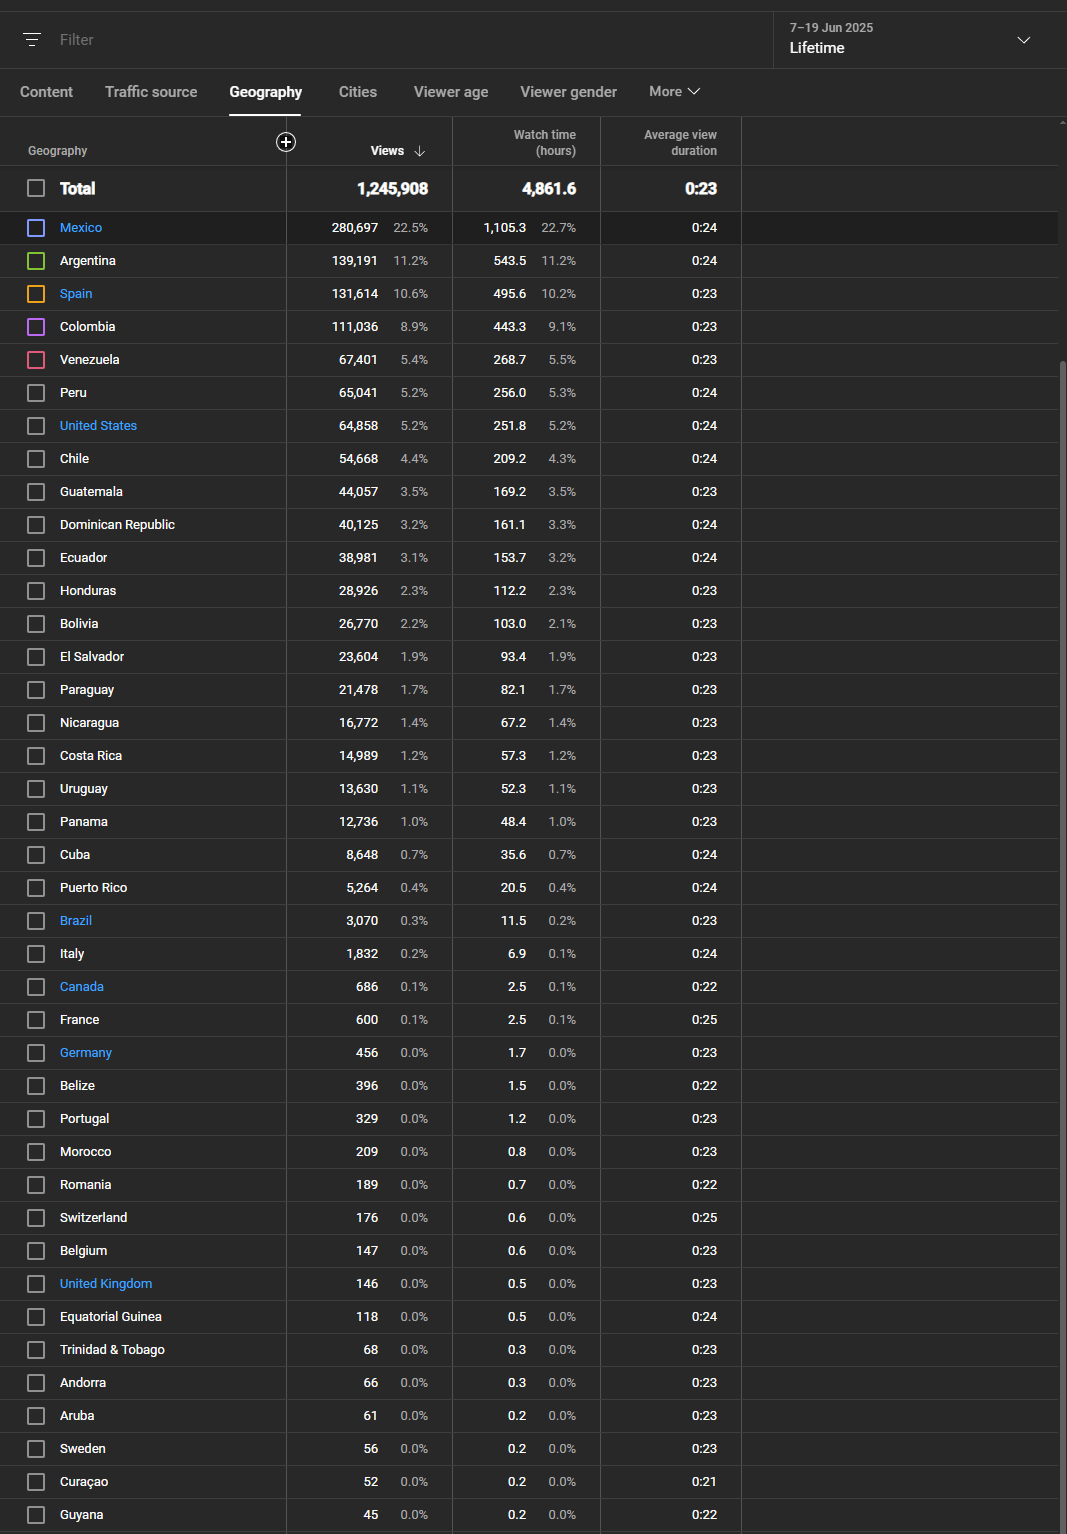The width and height of the screenshot is (1067, 1534).
Task: Check the United Kingdom row checkbox
Action: (x=36, y=1284)
